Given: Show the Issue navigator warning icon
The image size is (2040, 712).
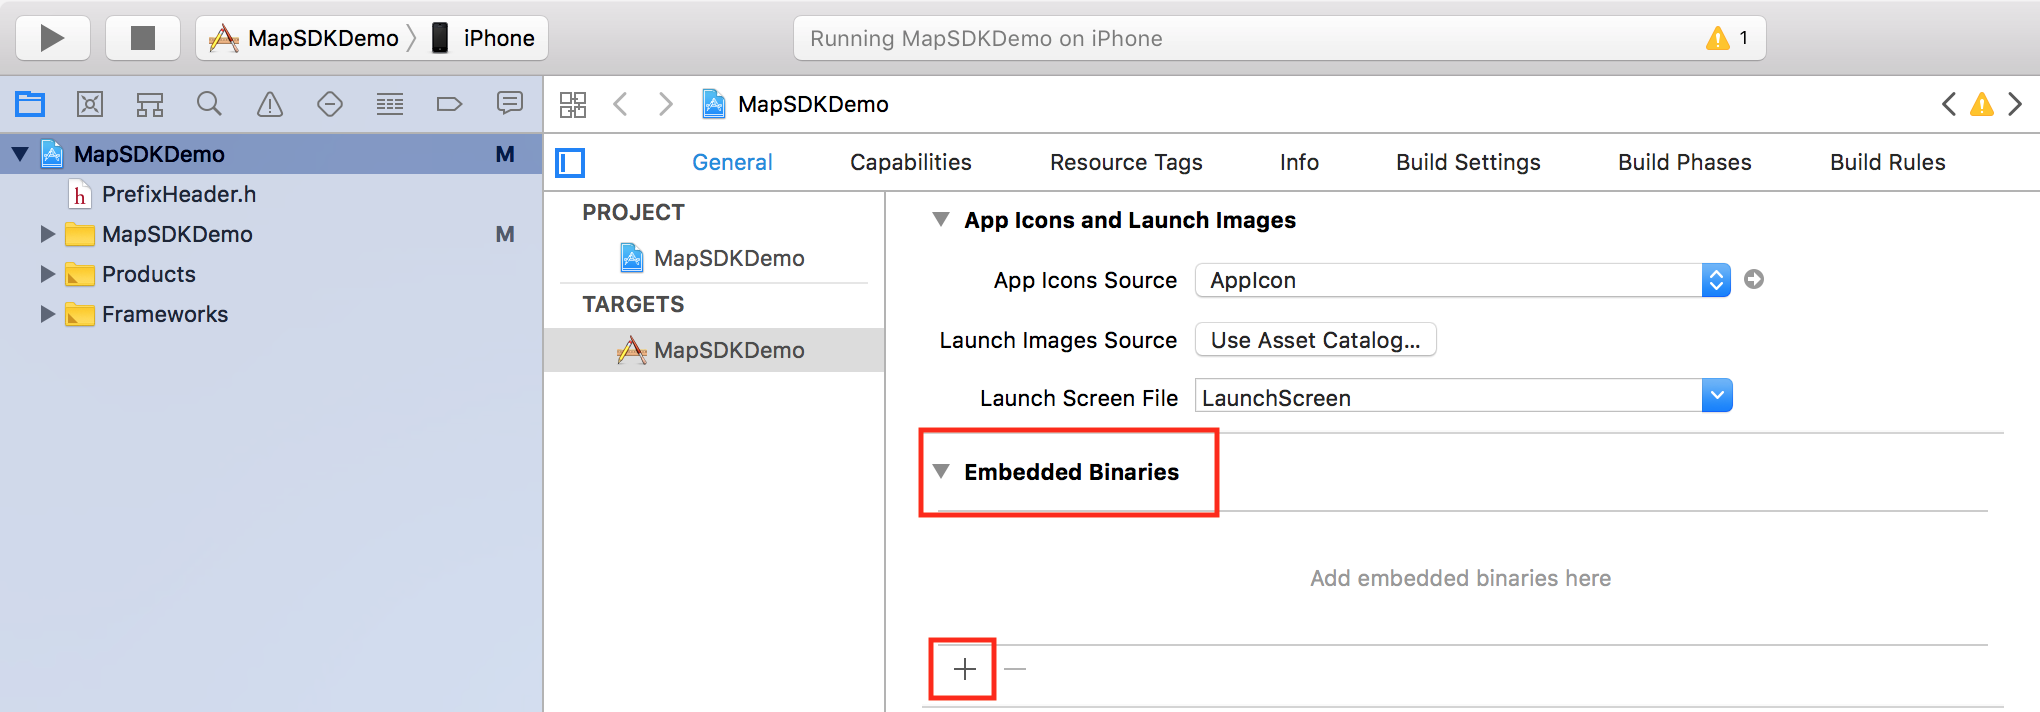Looking at the screenshot, I should pos(270,103).
